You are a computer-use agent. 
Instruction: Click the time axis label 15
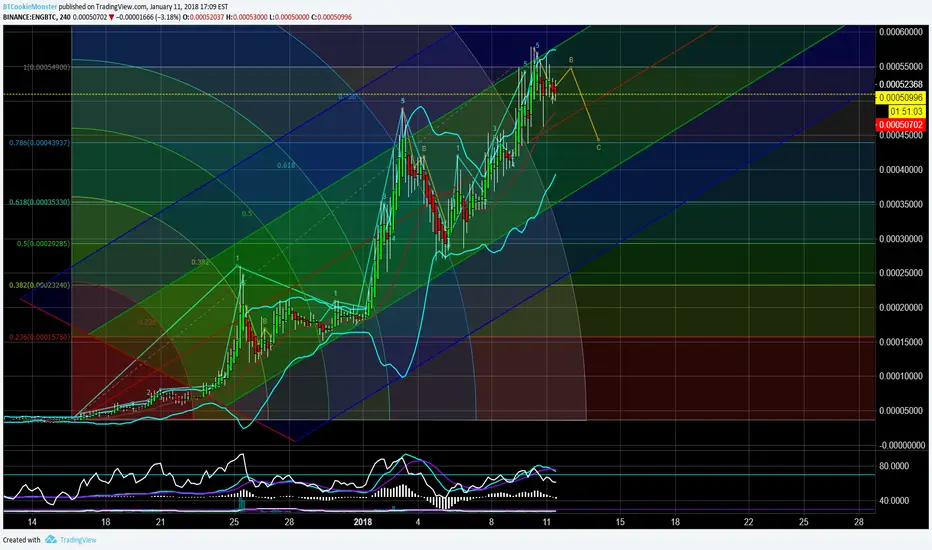pos(620,521)
